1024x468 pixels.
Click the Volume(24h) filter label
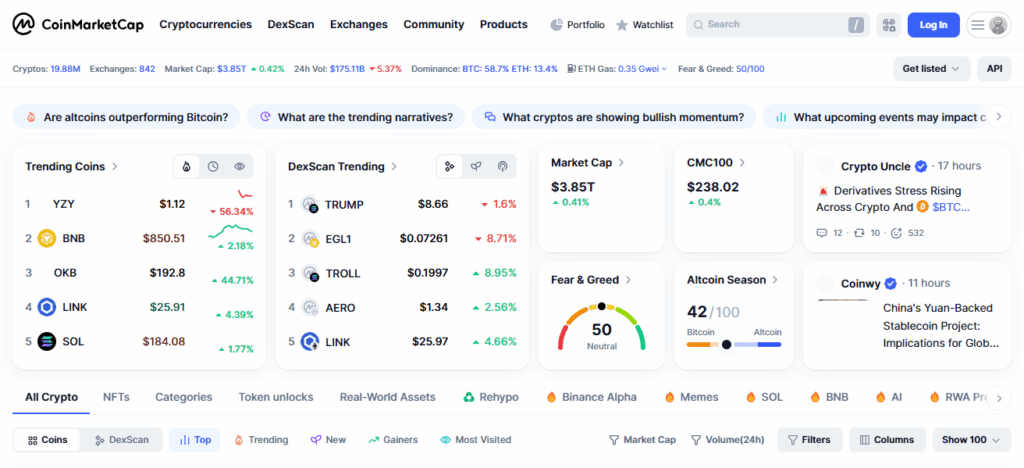(x=728, y=440)
